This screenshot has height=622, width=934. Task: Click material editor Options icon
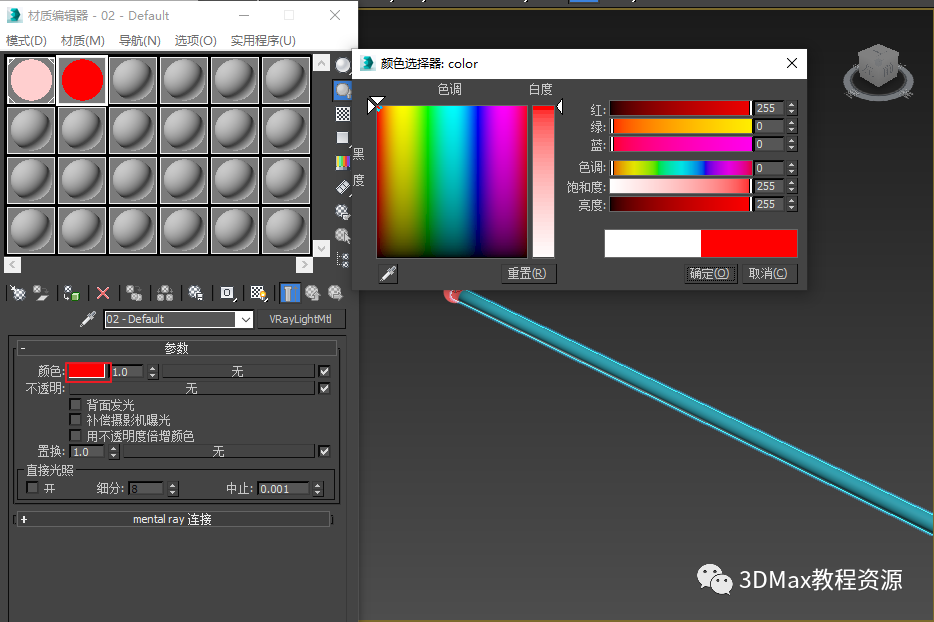click(343, 212)
